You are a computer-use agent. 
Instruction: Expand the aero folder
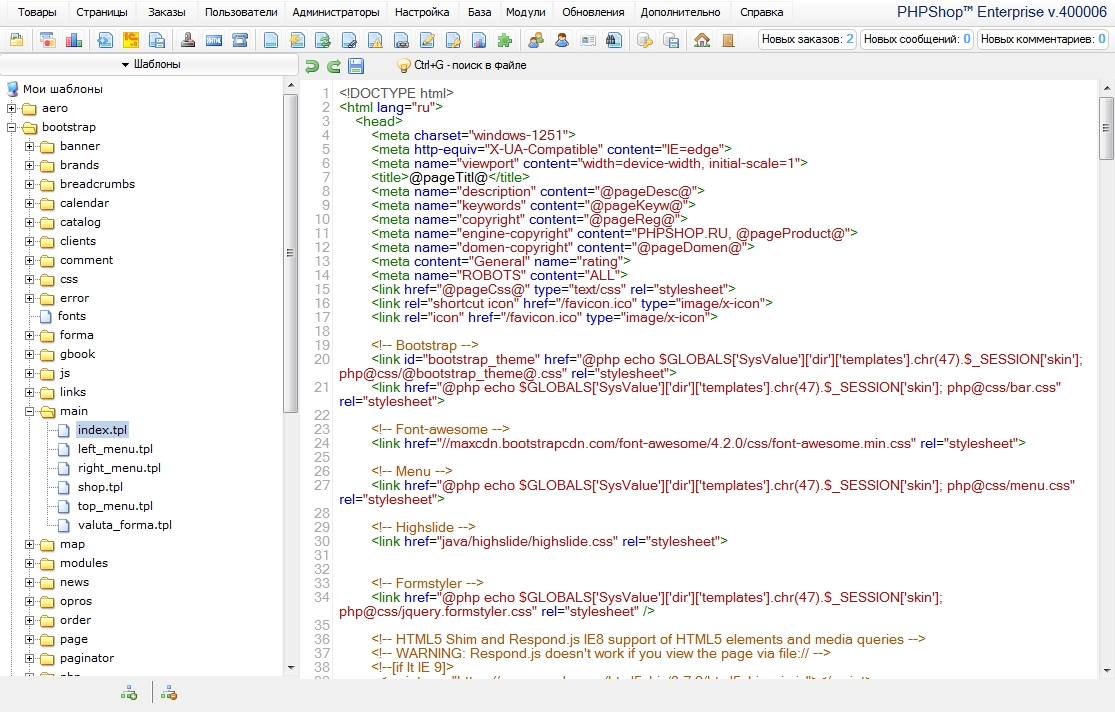tap(11, 108)
